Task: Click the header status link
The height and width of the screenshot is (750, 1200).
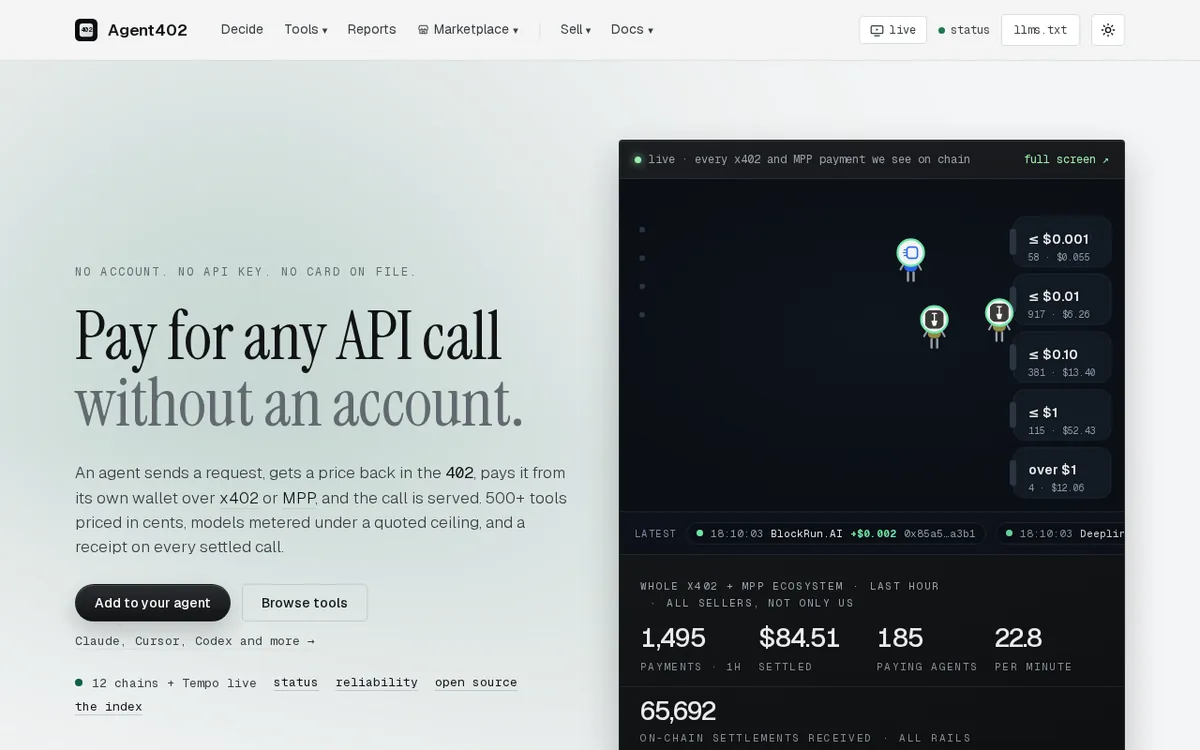Action: (x=964, y=30)
